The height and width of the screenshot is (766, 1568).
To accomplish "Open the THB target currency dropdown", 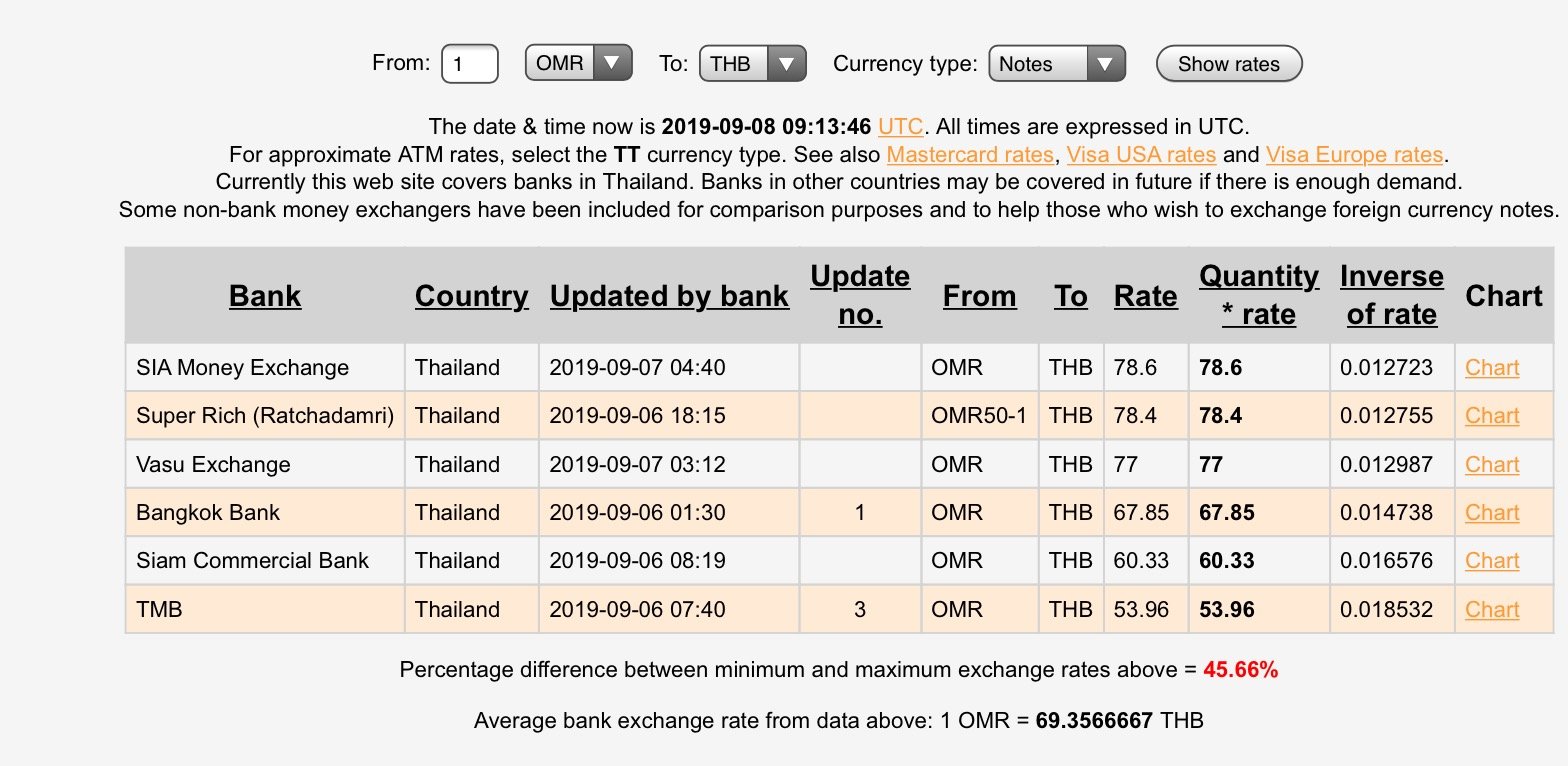I will [x=752, y=64].
